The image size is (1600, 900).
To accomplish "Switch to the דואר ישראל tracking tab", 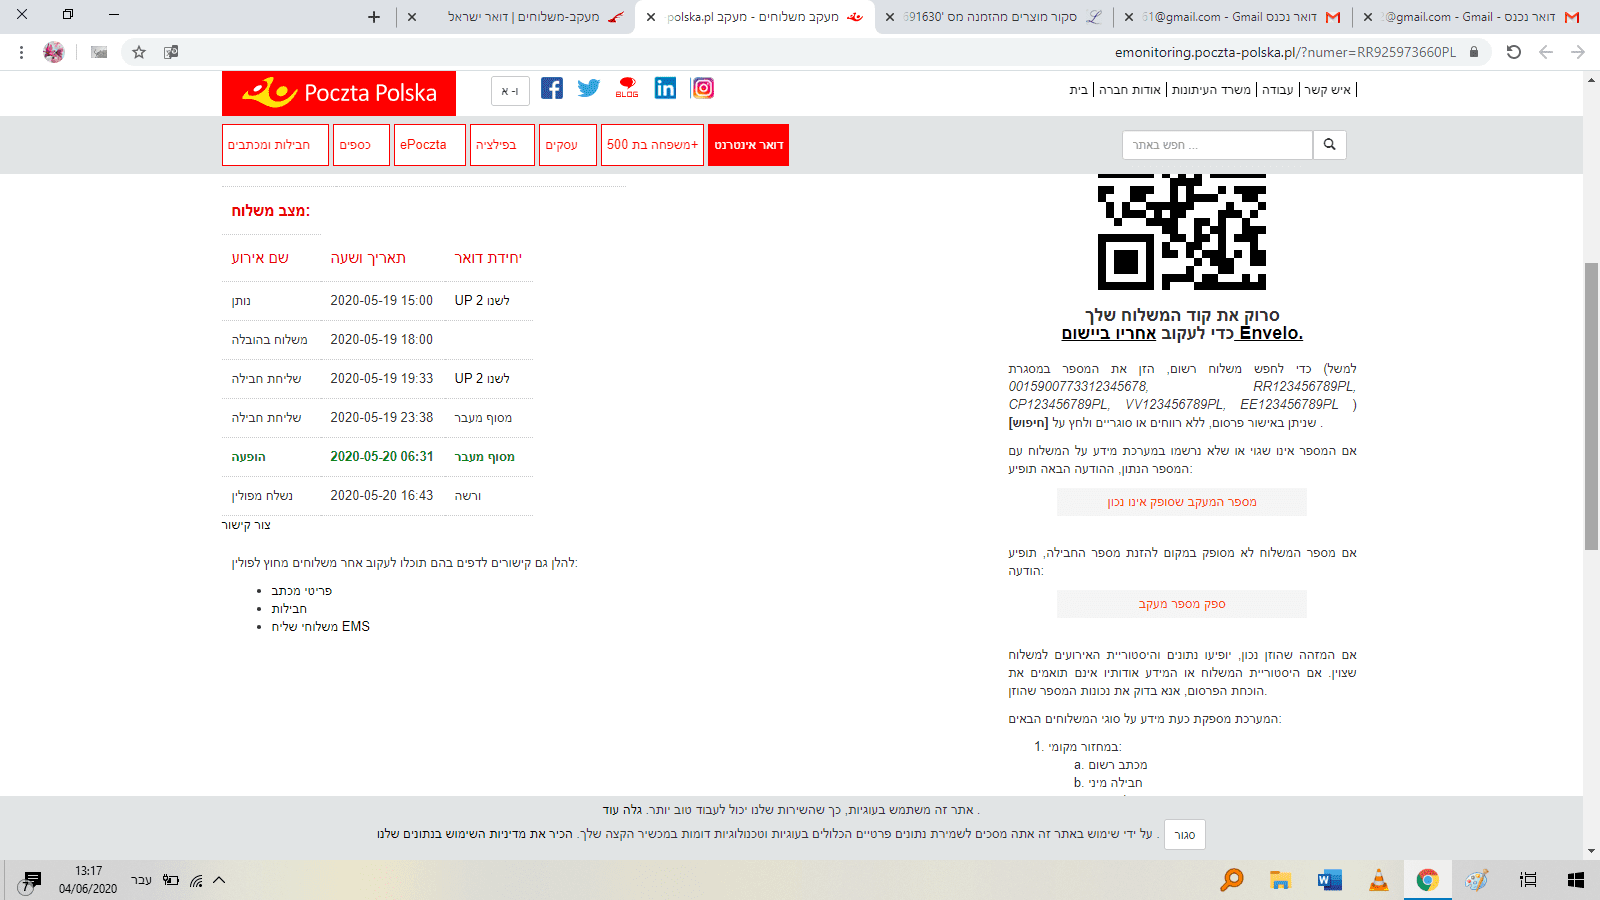I will [524, 17].
